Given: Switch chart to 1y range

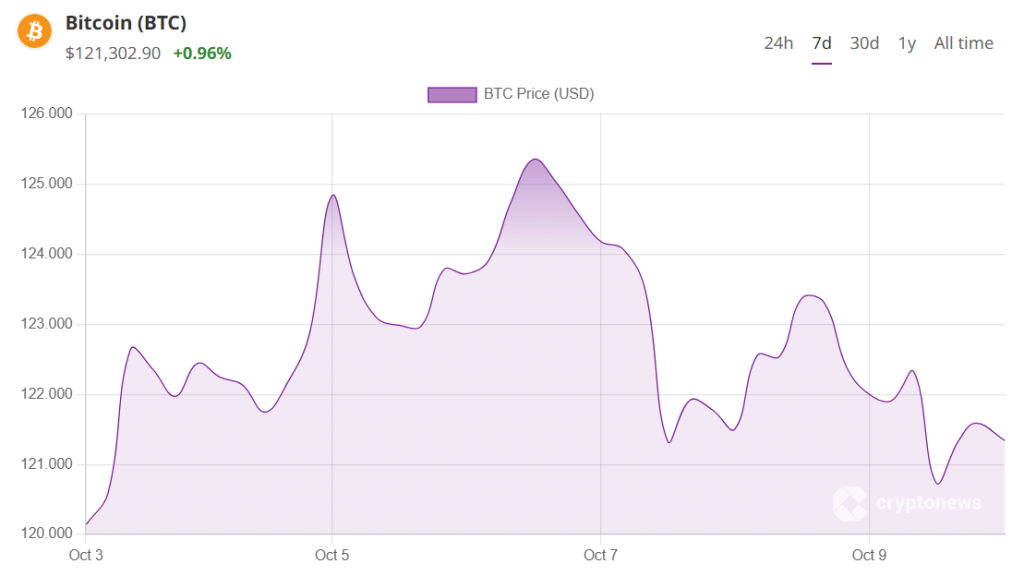Looking at the screenshot, I should [x=906, y=43].
